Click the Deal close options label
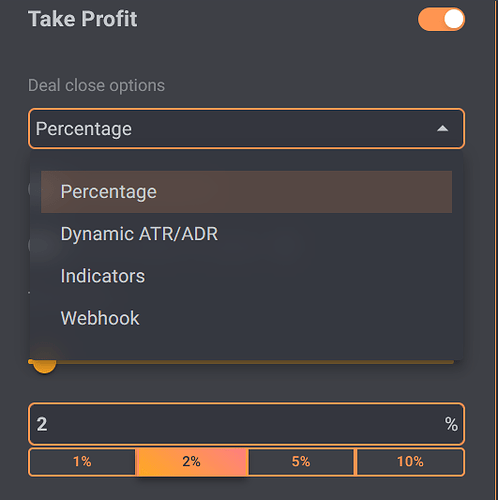Image resolution: width=498 pixels, height=500 pixels. click(96, 86)
